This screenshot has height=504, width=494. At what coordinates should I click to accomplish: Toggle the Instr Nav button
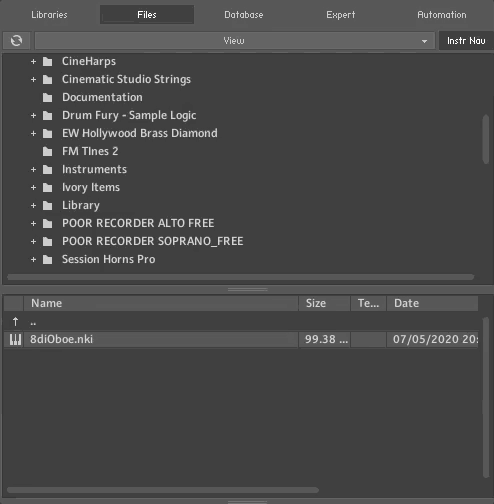coord(466,41)
